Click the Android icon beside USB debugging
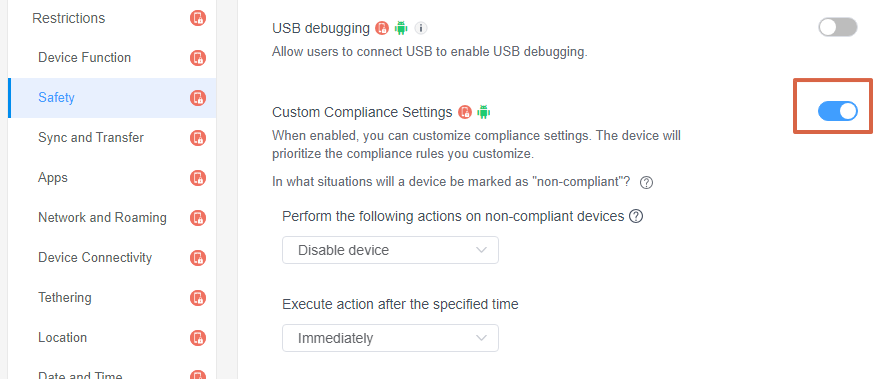The width and height of the screenshot is (877, 379). pyautogui.click(x=401, y=27)
